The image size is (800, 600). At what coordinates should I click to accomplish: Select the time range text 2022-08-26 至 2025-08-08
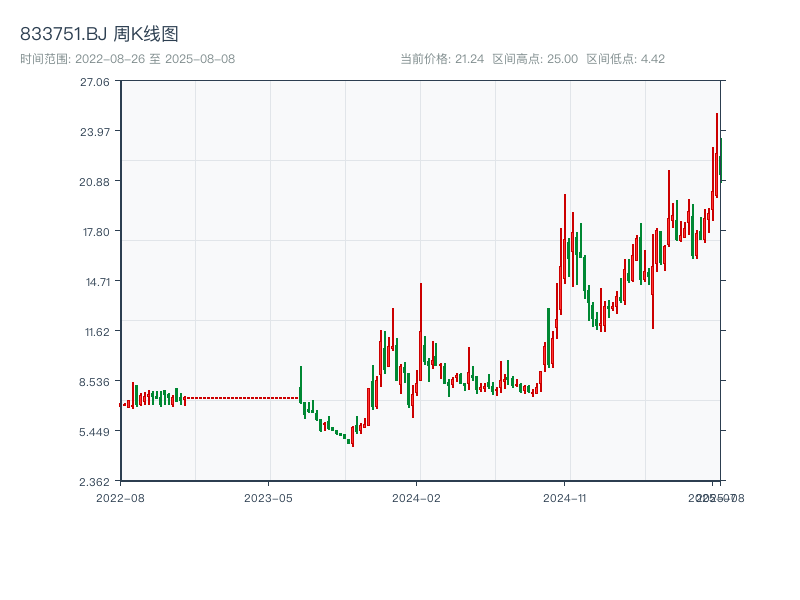click(155, 59)
